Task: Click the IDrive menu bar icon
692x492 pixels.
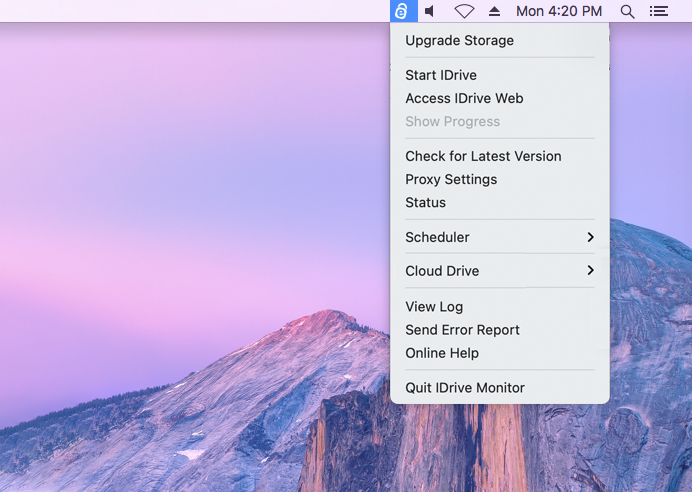Action: click(403, 11)
